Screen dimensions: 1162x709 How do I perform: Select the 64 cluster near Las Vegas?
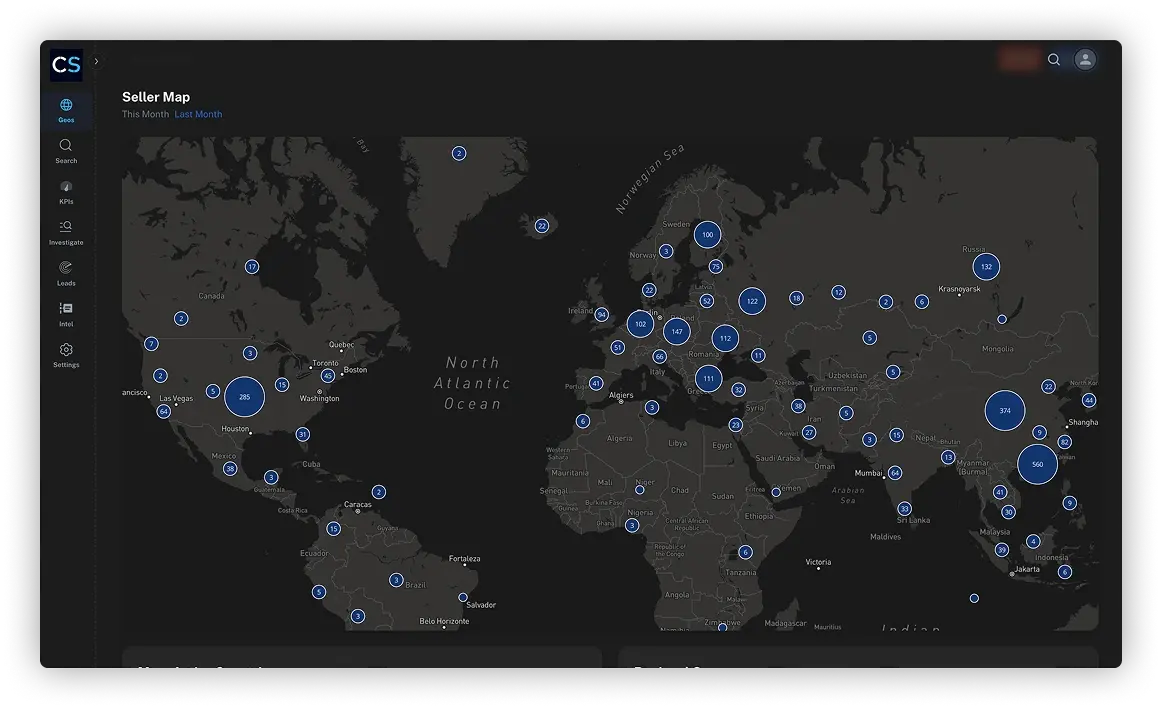(164, 411)
